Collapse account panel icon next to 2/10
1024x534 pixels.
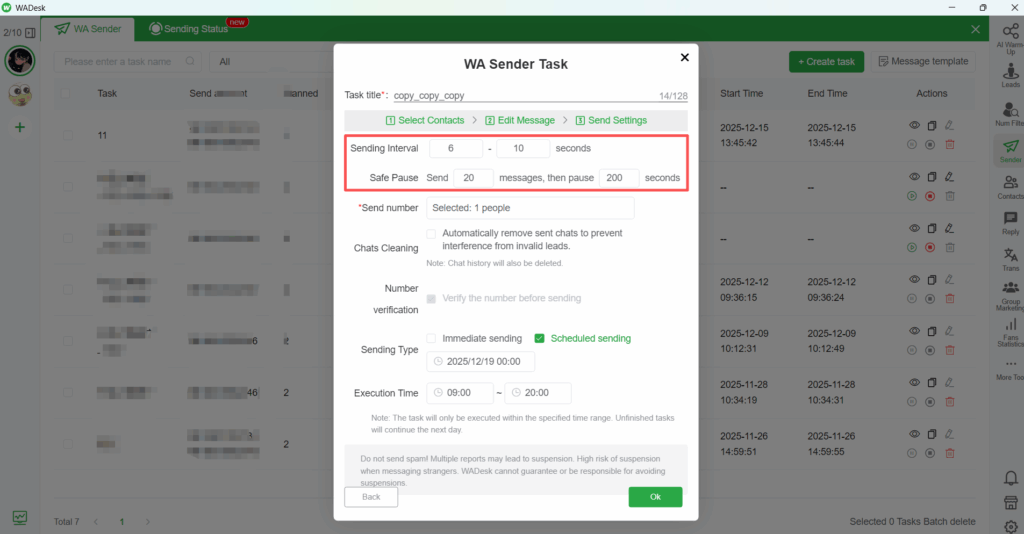[x=30, y=32]
